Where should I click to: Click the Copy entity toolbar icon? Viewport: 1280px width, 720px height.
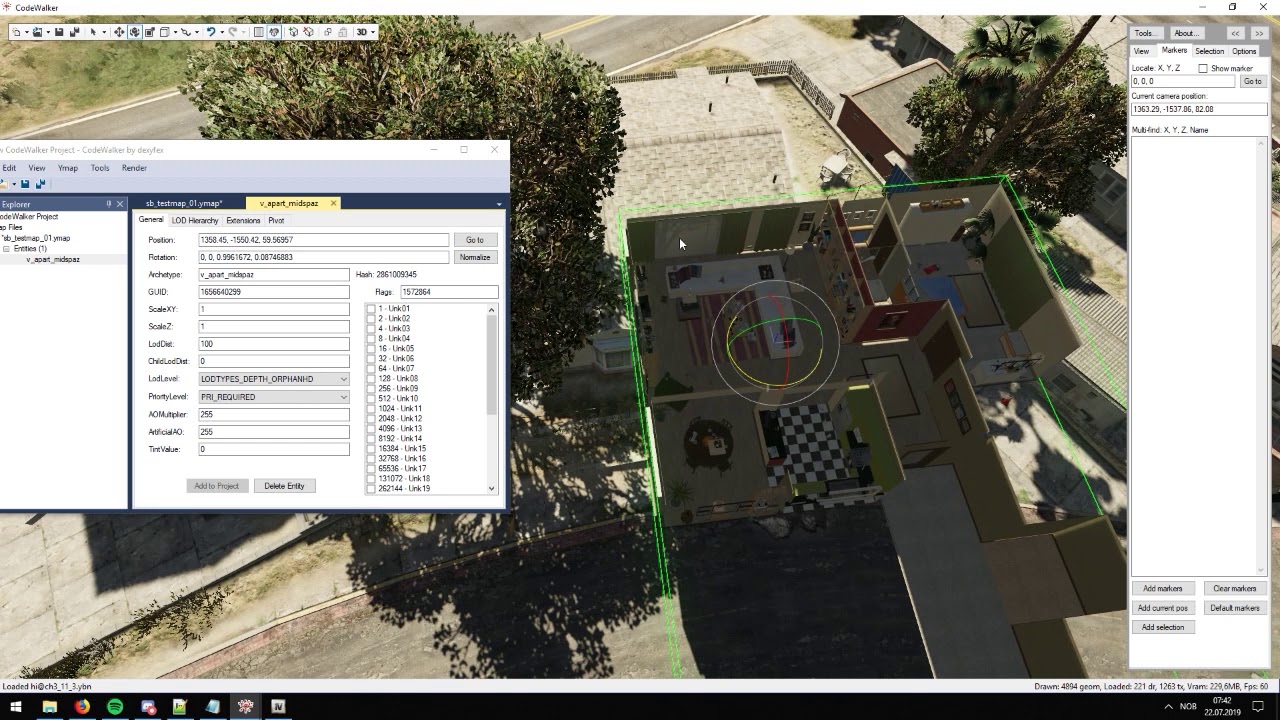coord(328,32)
